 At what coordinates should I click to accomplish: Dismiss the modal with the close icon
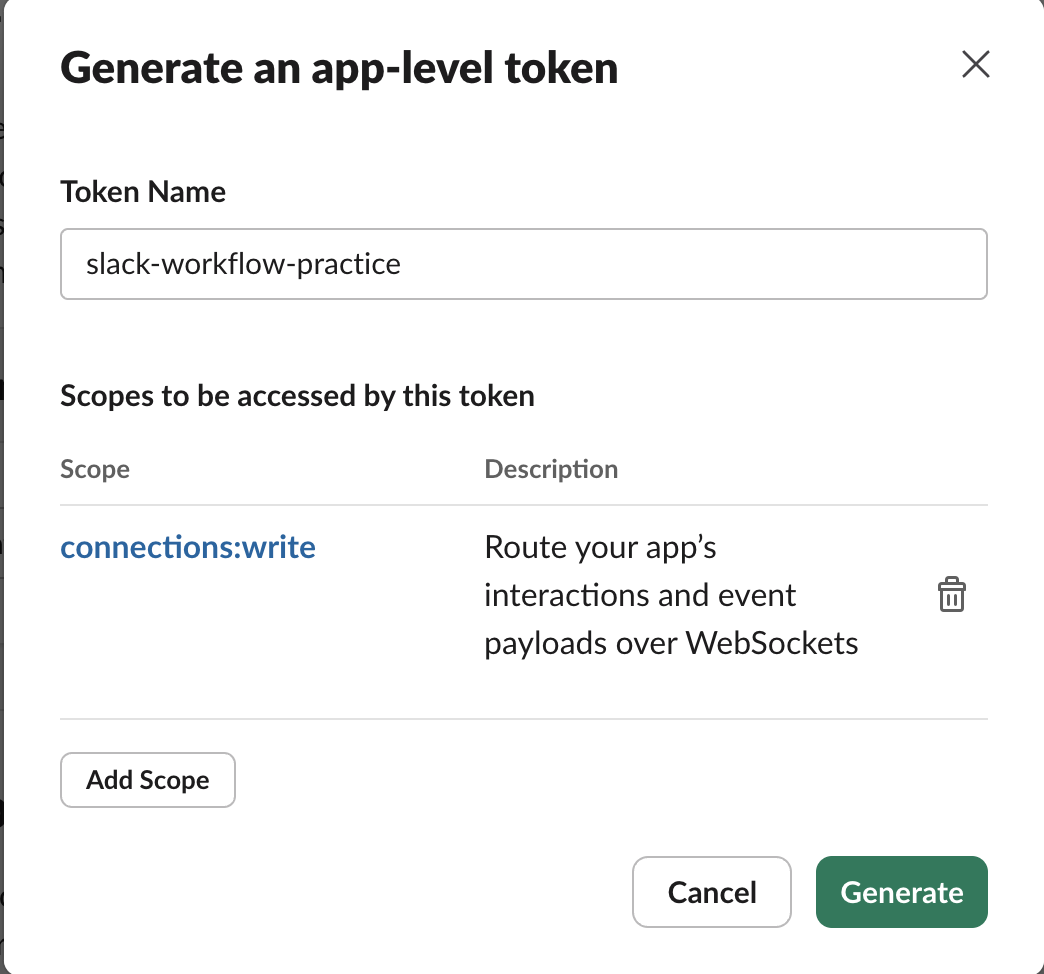[975, 64]
